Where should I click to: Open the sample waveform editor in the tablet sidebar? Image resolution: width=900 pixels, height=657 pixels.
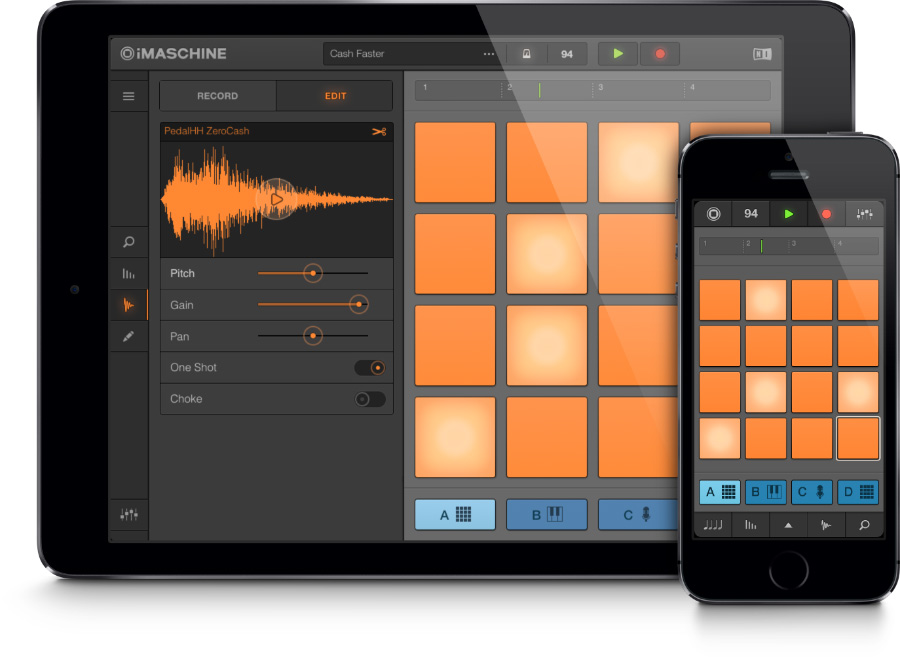128,305
